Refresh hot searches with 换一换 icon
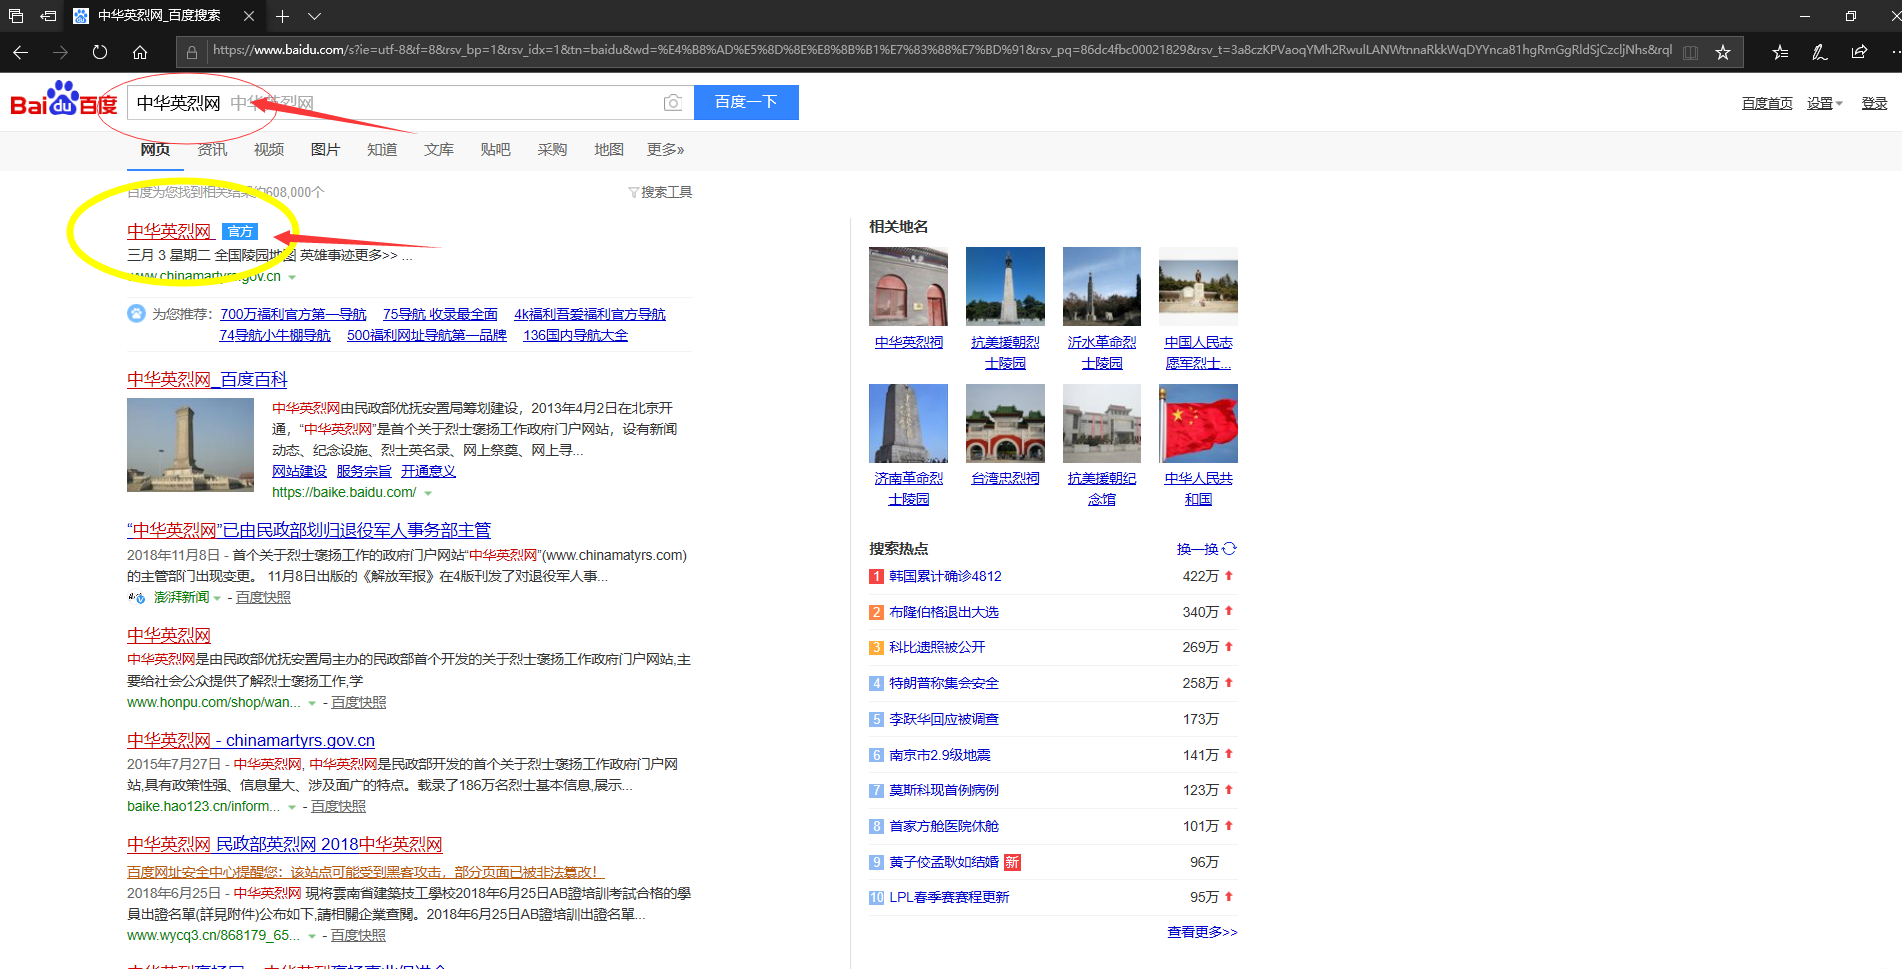Viewport: 1902px width, 969px height. [x=1206, y=549]
